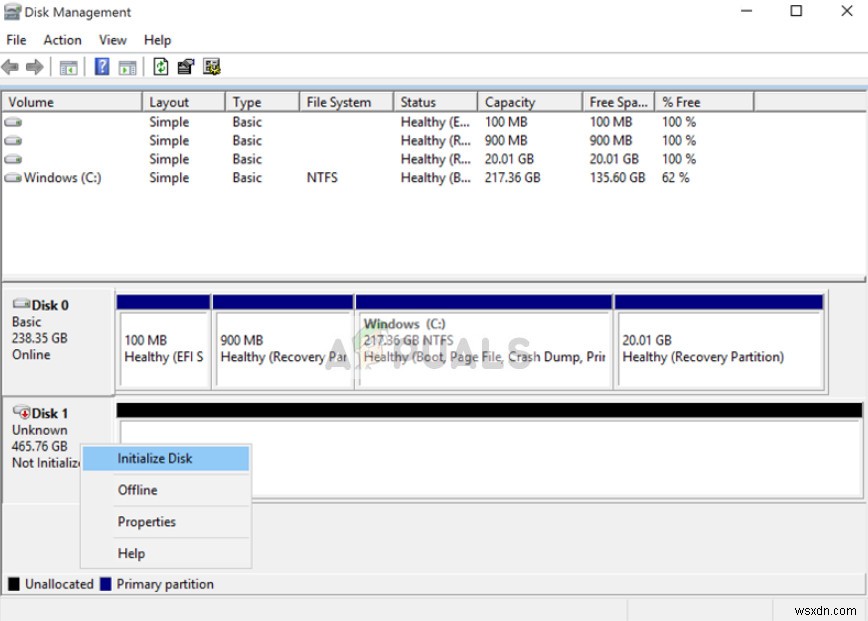The width and height of the screenshot is (868, 621).
Task: Click the disk Settings toolbar icon
Action: [x=211, y=67]
